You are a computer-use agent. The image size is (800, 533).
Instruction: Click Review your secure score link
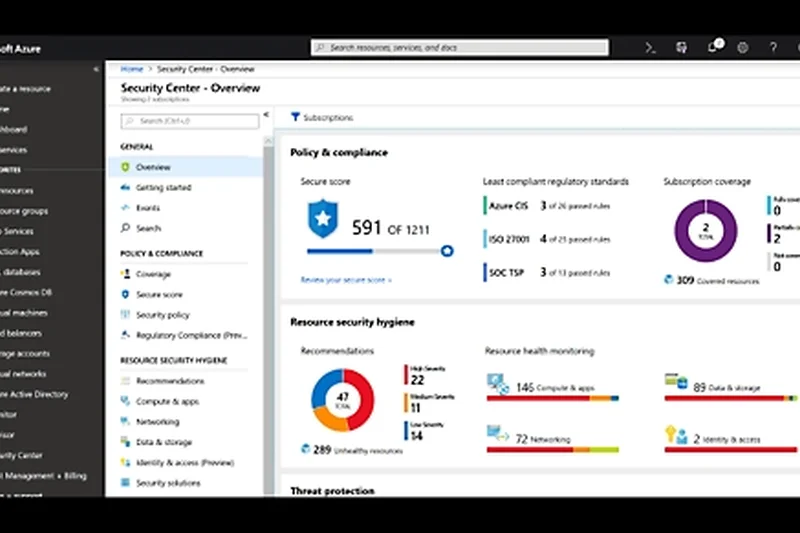[x=346, y=280]
